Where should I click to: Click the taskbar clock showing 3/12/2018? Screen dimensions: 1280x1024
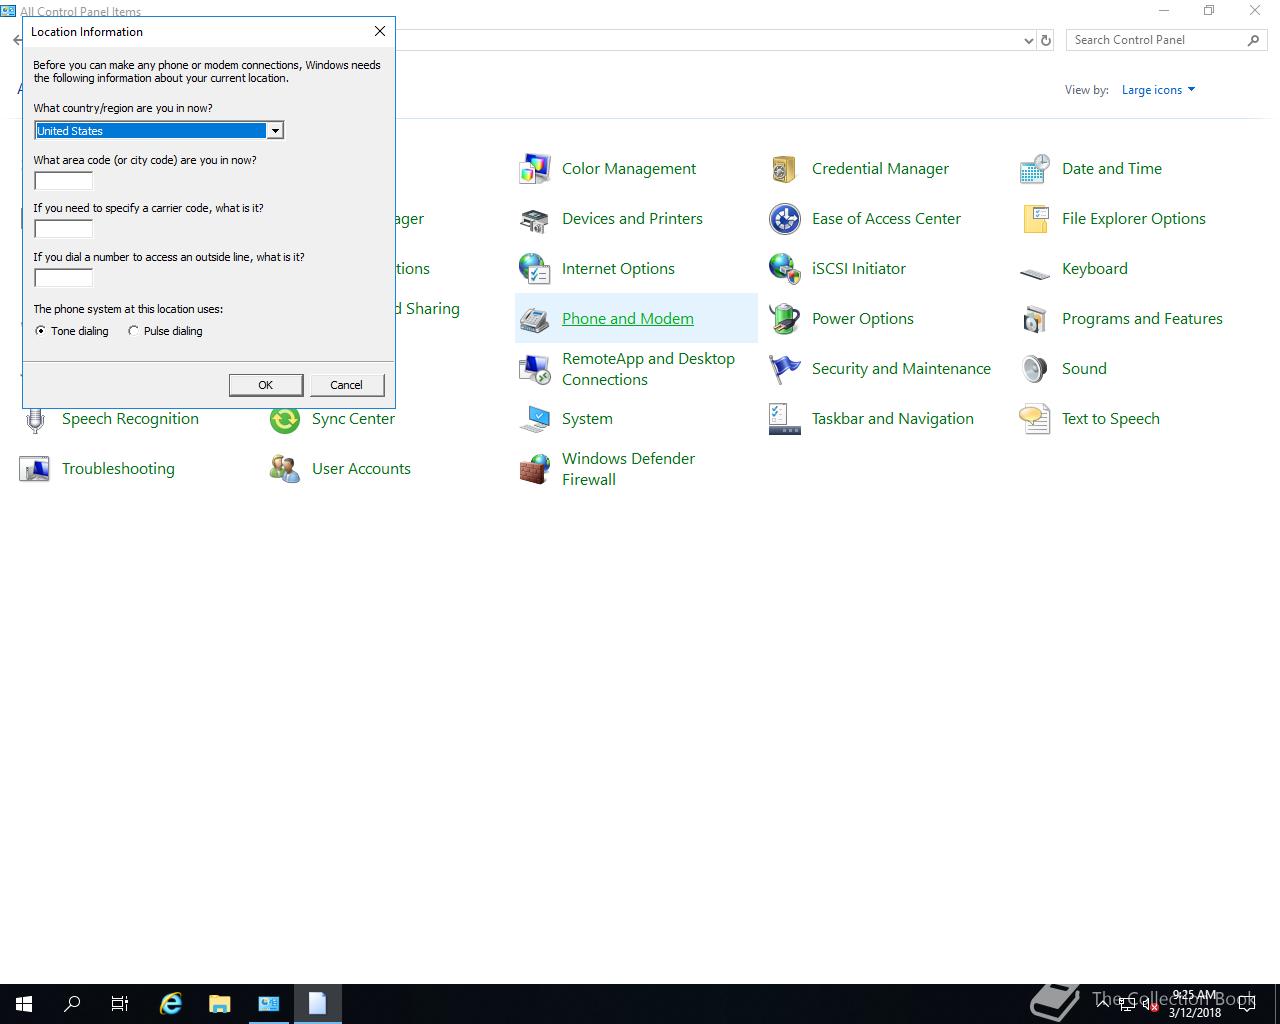pos(1194,1004)
